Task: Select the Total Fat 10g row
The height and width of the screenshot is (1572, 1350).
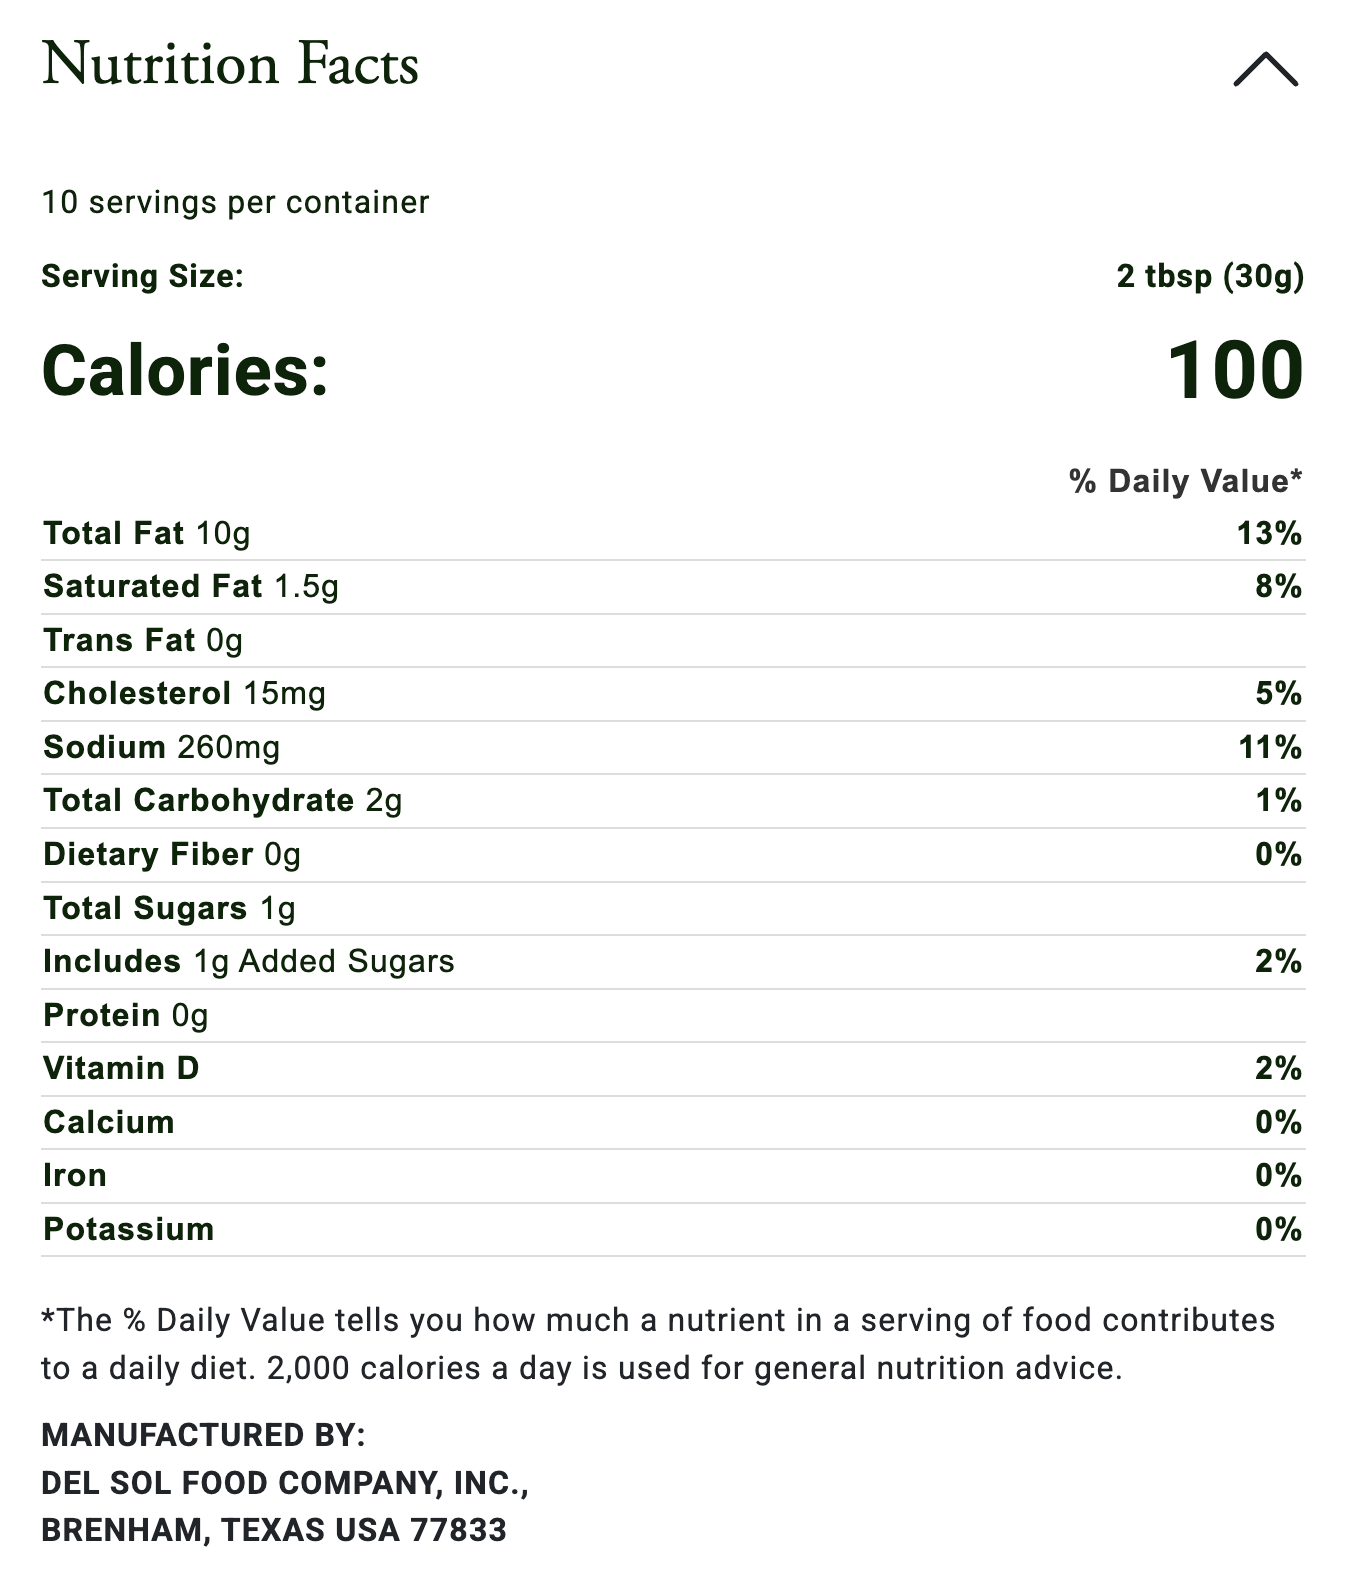Action: coord(146,533)
